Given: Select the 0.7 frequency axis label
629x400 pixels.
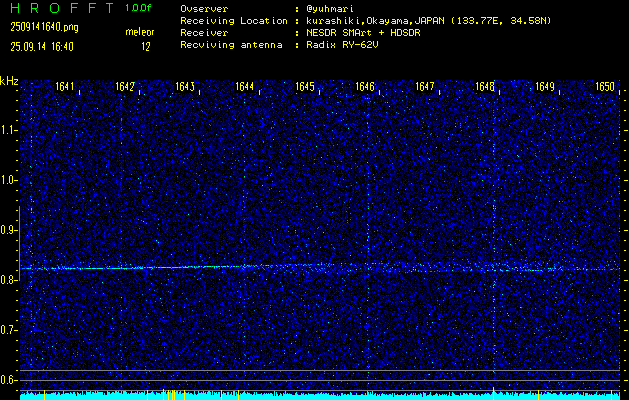Looking at the screenshot, I should 8,330.
